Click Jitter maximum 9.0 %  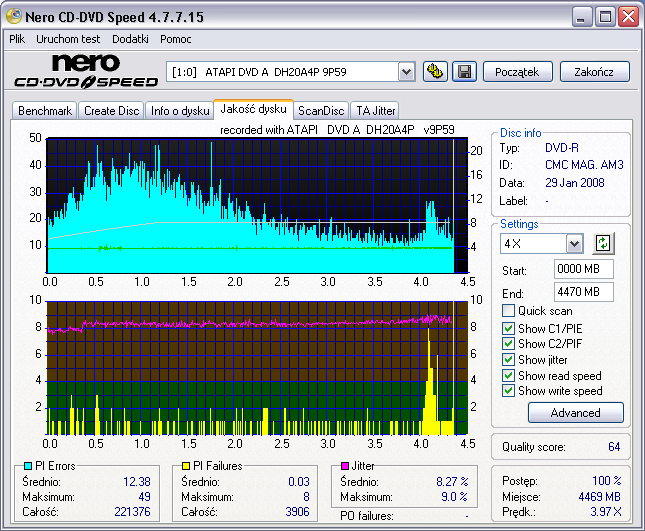455,497
